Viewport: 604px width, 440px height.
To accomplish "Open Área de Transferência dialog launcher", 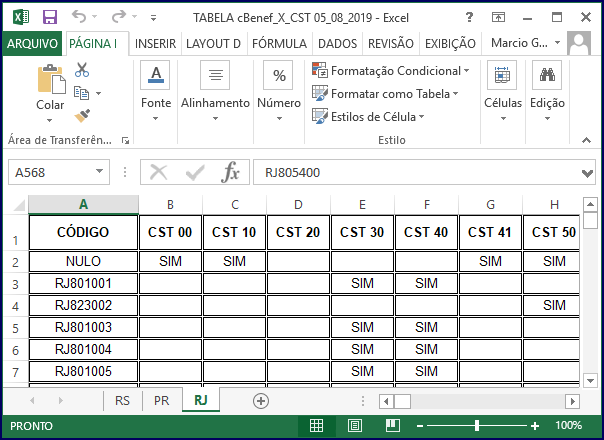I will point(125,141).
